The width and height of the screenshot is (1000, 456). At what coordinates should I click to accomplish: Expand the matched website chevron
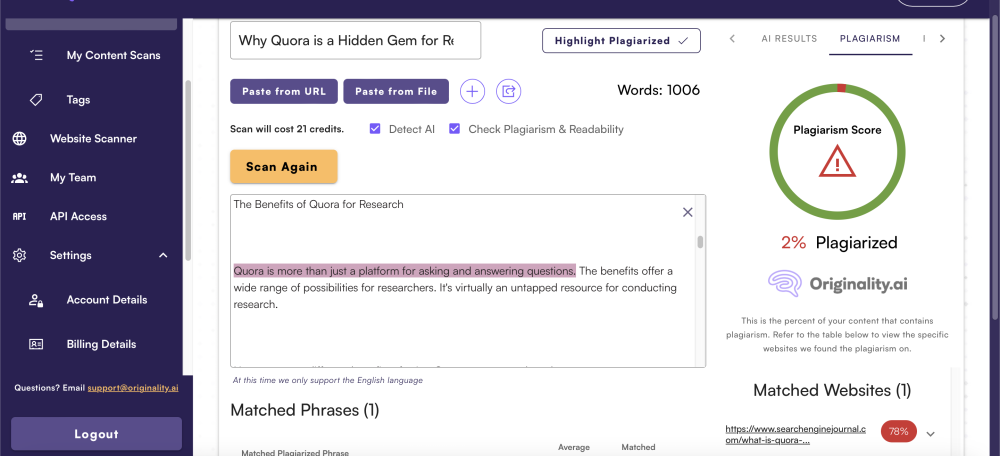[930, 434]
